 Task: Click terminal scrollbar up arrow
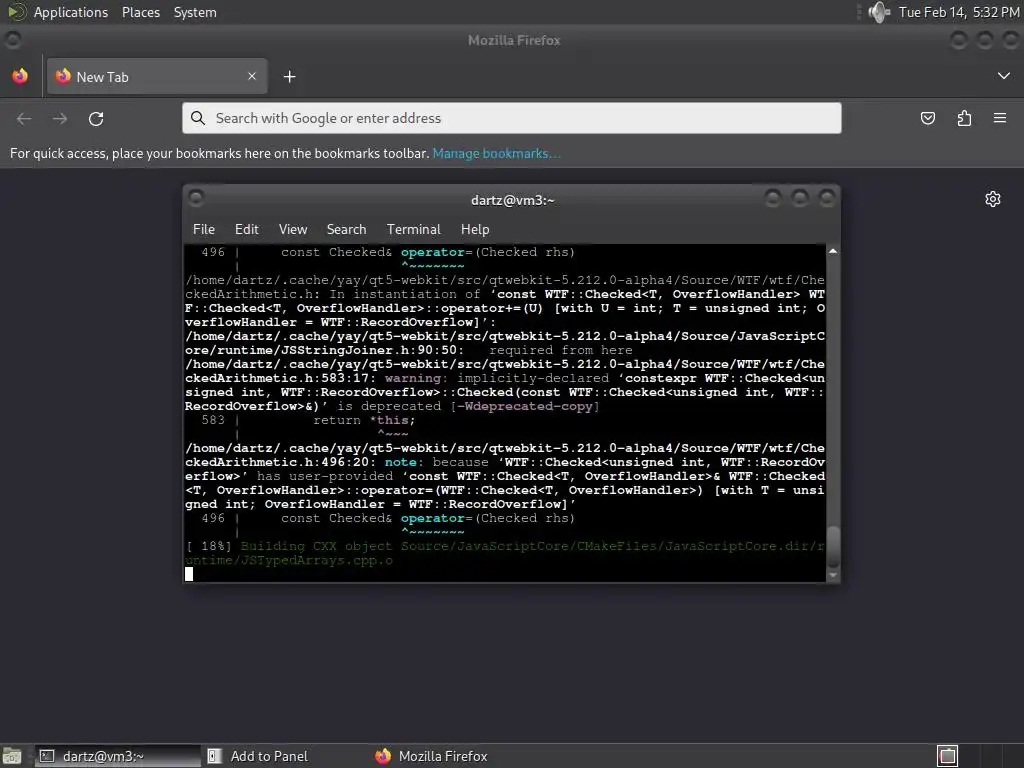pyautogui.click(x=833, y=251)
